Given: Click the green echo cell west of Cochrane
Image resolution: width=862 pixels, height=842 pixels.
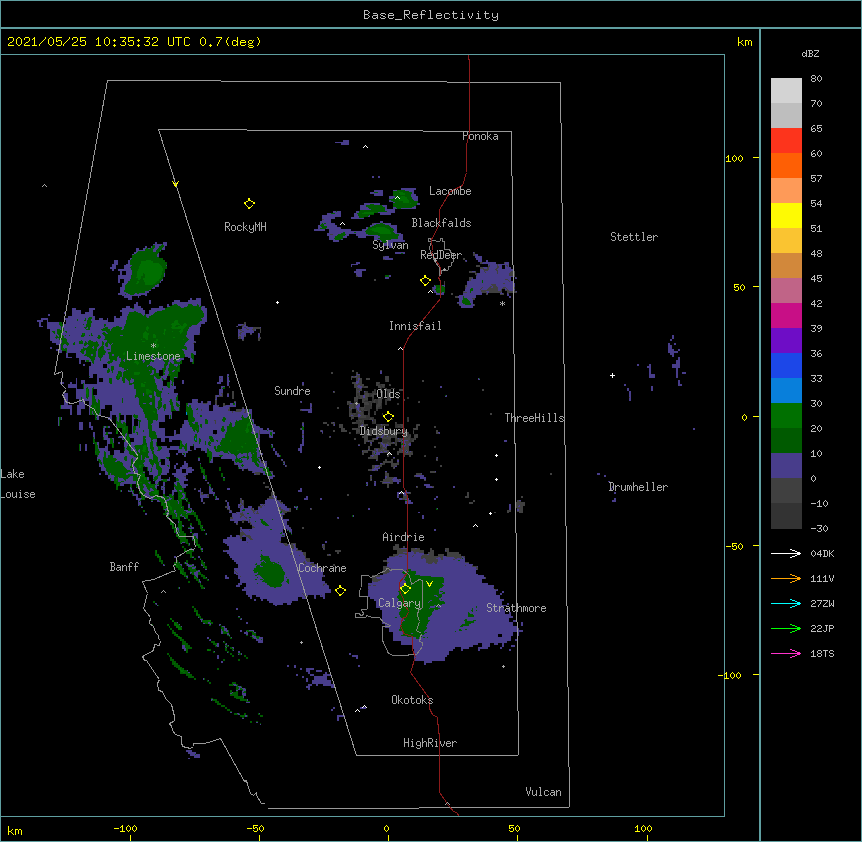Looking at the screenshot, I should pyautogui.click(x=270, y=572).
